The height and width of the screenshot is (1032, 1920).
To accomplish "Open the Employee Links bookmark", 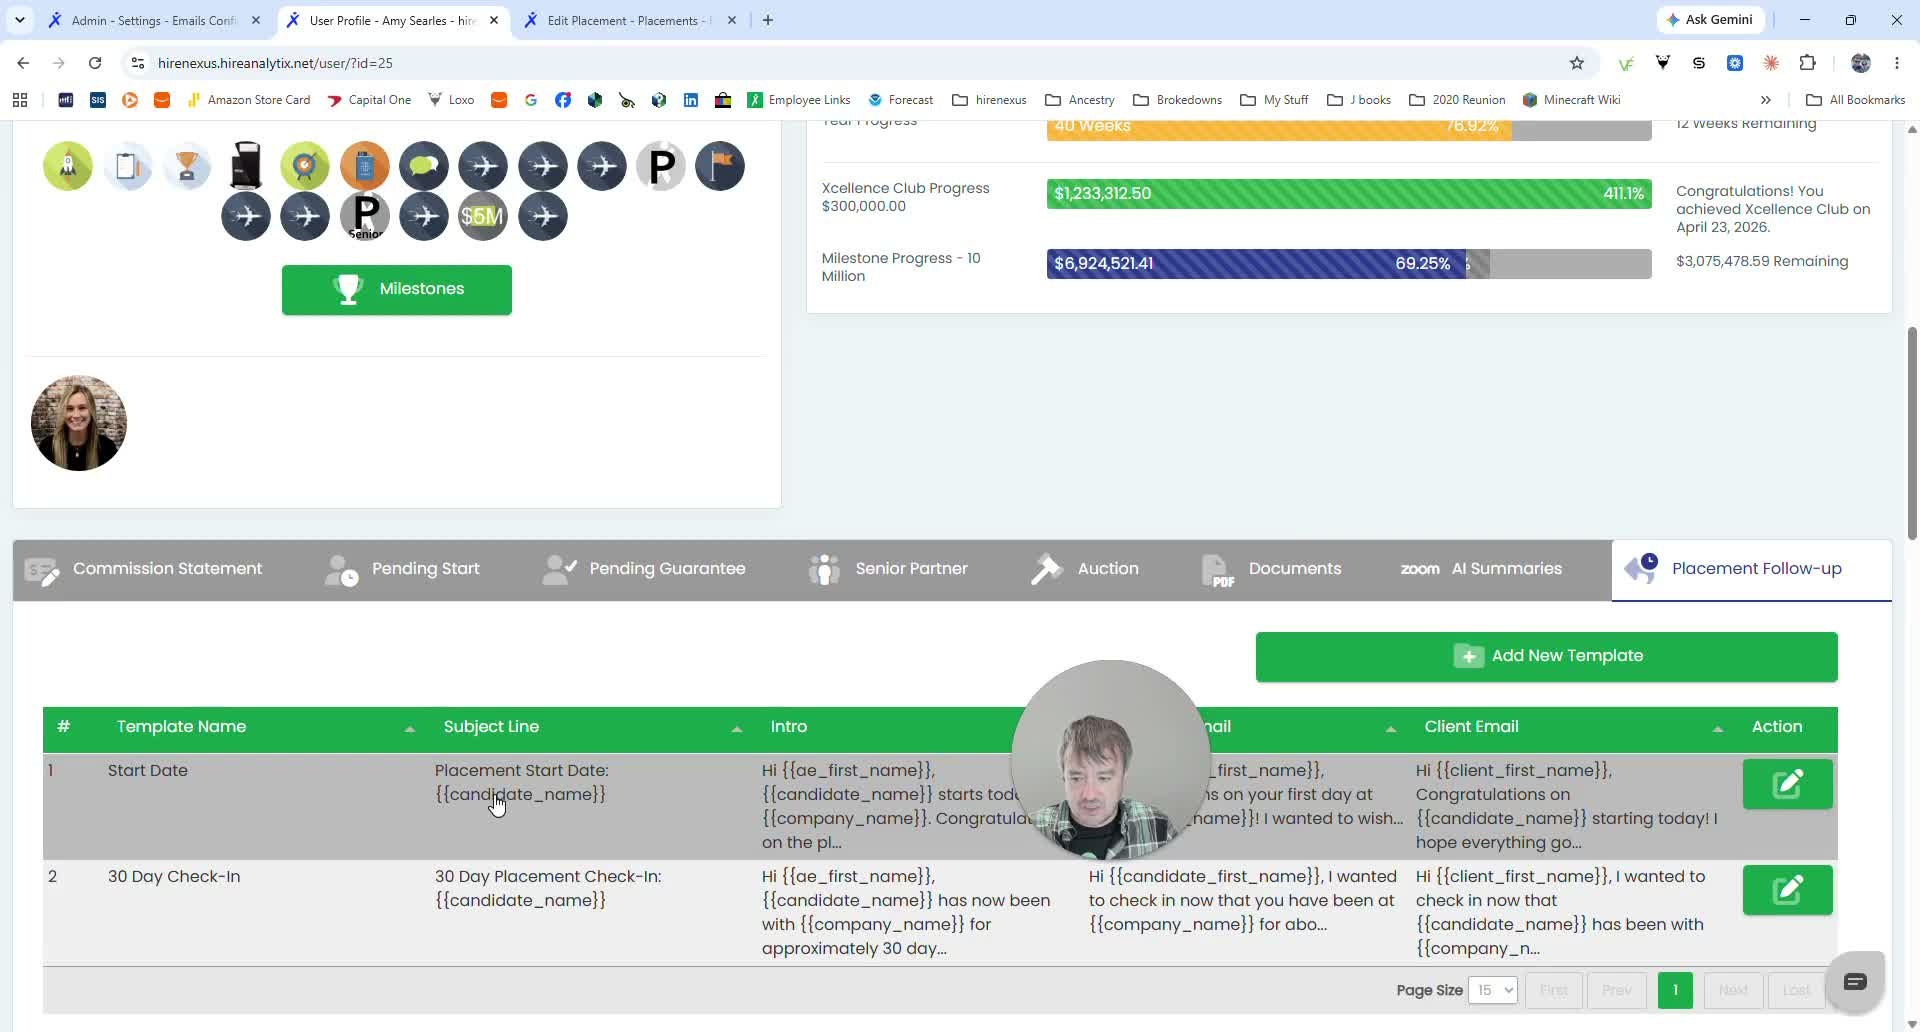I will (x=799, y=100).
